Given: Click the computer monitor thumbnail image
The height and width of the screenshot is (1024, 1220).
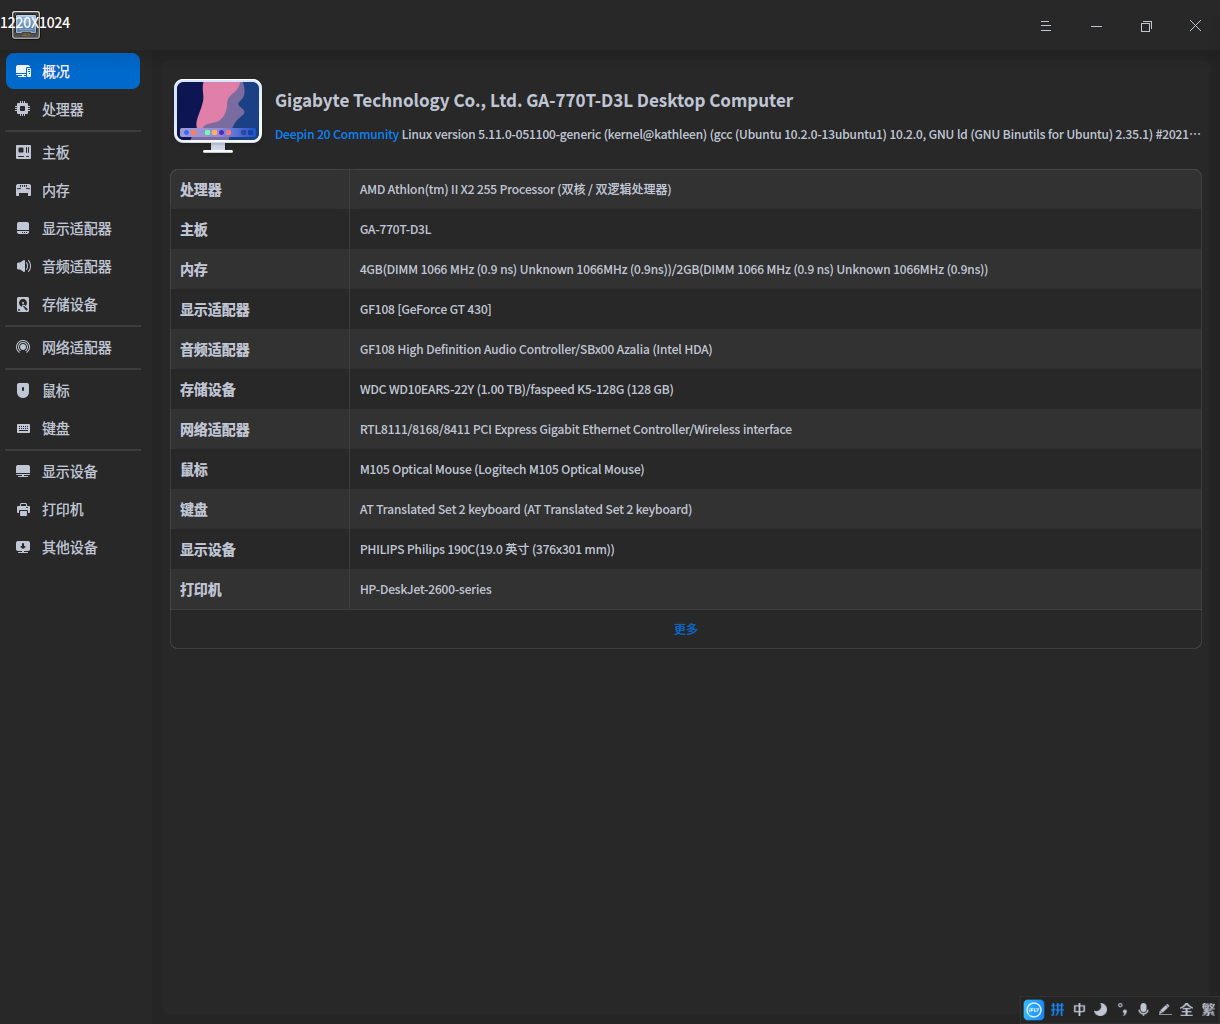Looking at the screenshot, I should [217, 113].
